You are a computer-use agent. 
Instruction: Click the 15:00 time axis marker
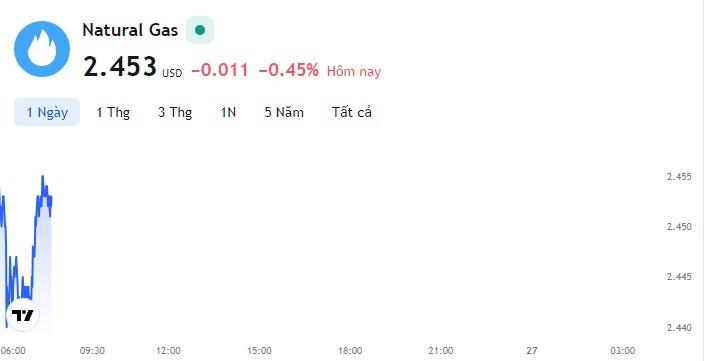(259, 351)
